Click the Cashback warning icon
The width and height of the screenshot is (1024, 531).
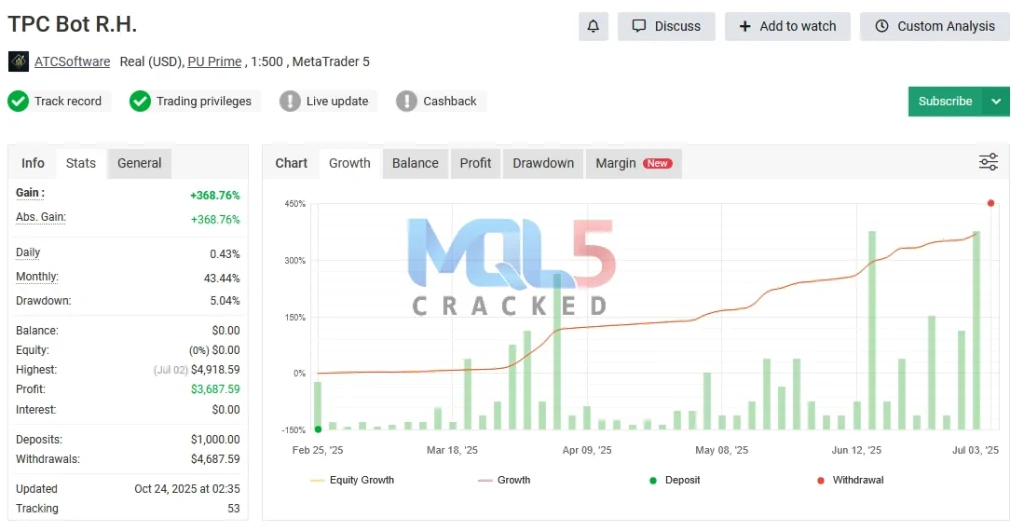coord(407,101)
